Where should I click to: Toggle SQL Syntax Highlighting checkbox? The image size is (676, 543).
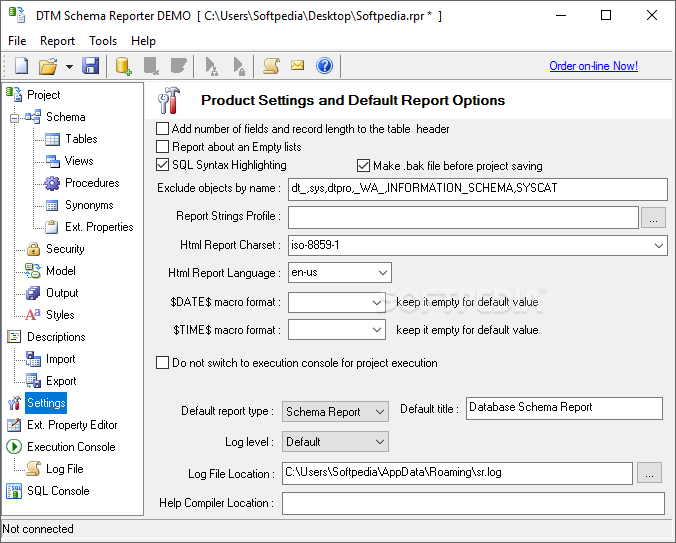point(163,165)
